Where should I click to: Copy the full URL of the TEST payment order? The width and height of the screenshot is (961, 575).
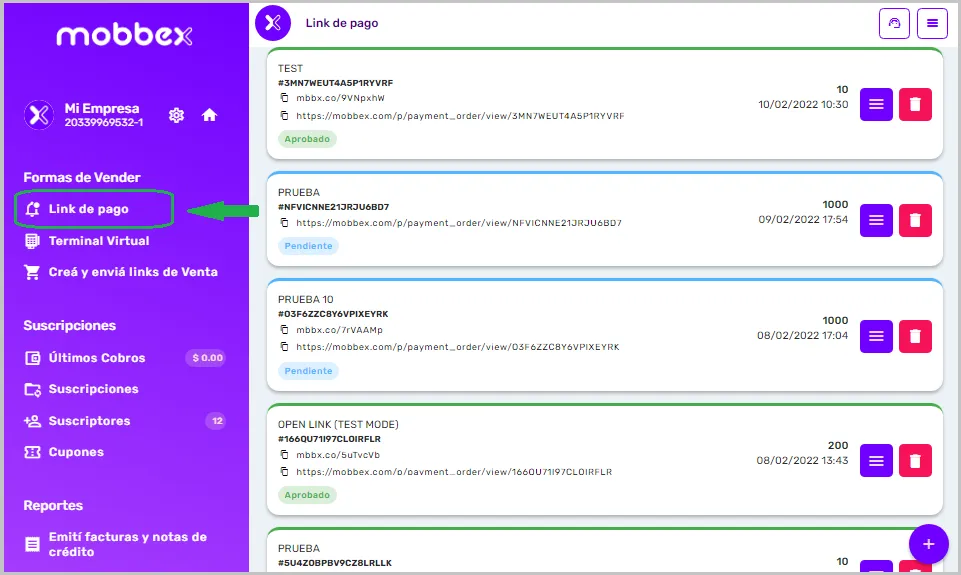tap(284, 116)
